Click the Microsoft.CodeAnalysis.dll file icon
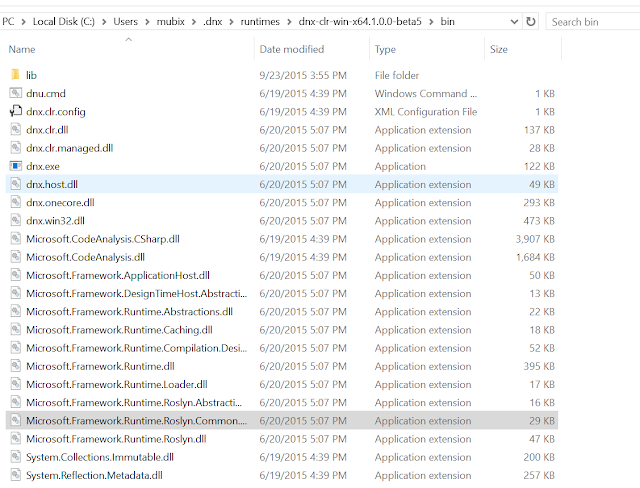This screenshot has width=640, height=488. click(x=16, y=257)
